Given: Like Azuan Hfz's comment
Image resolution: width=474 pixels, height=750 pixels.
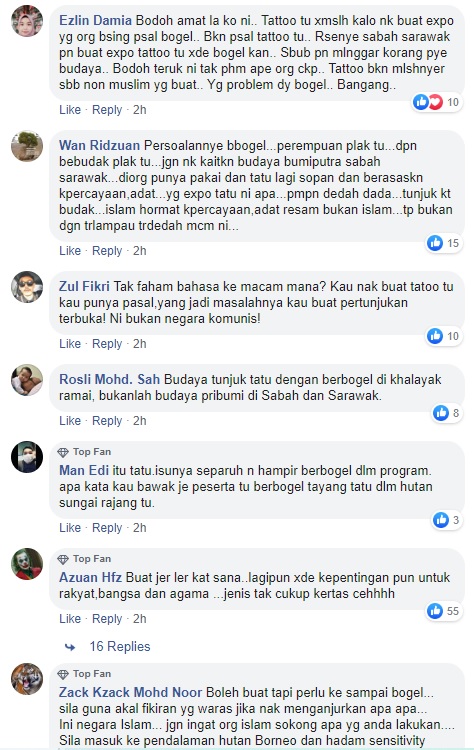Looking at the screenshot, I should pos(70,618).
